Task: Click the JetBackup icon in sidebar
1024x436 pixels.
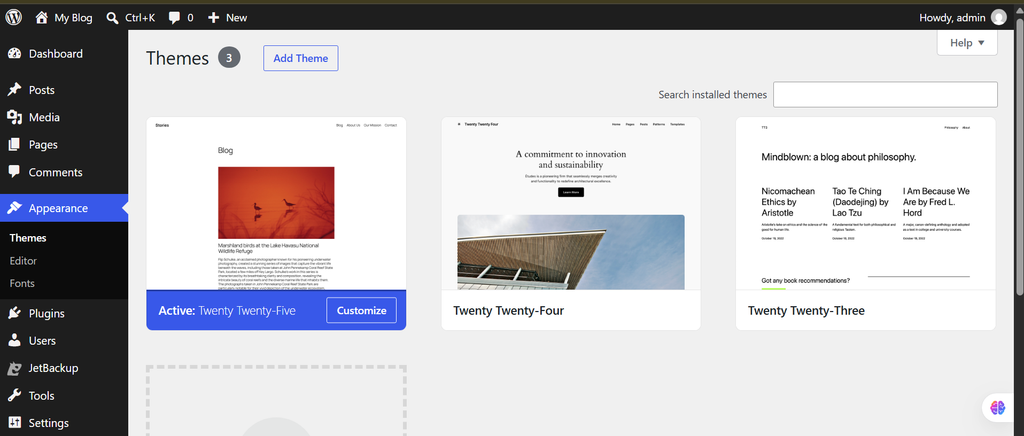Action: 14,369
